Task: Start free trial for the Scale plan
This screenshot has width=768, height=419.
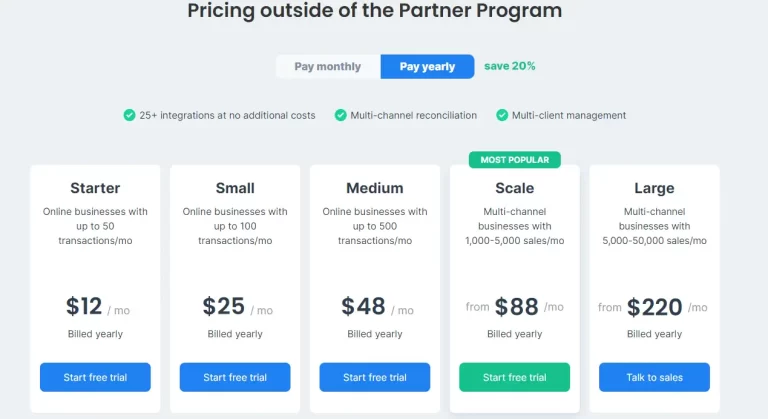Action: tap(515, 377)
